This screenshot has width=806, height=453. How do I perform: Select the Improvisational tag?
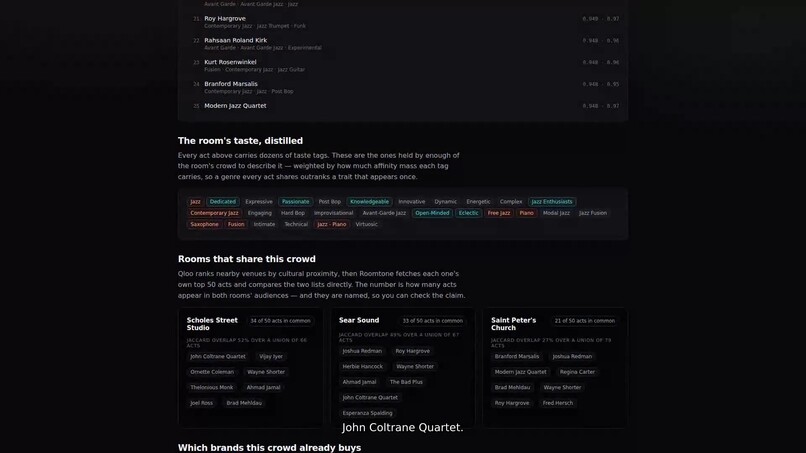pyautogui.click(x=334, y=213)
